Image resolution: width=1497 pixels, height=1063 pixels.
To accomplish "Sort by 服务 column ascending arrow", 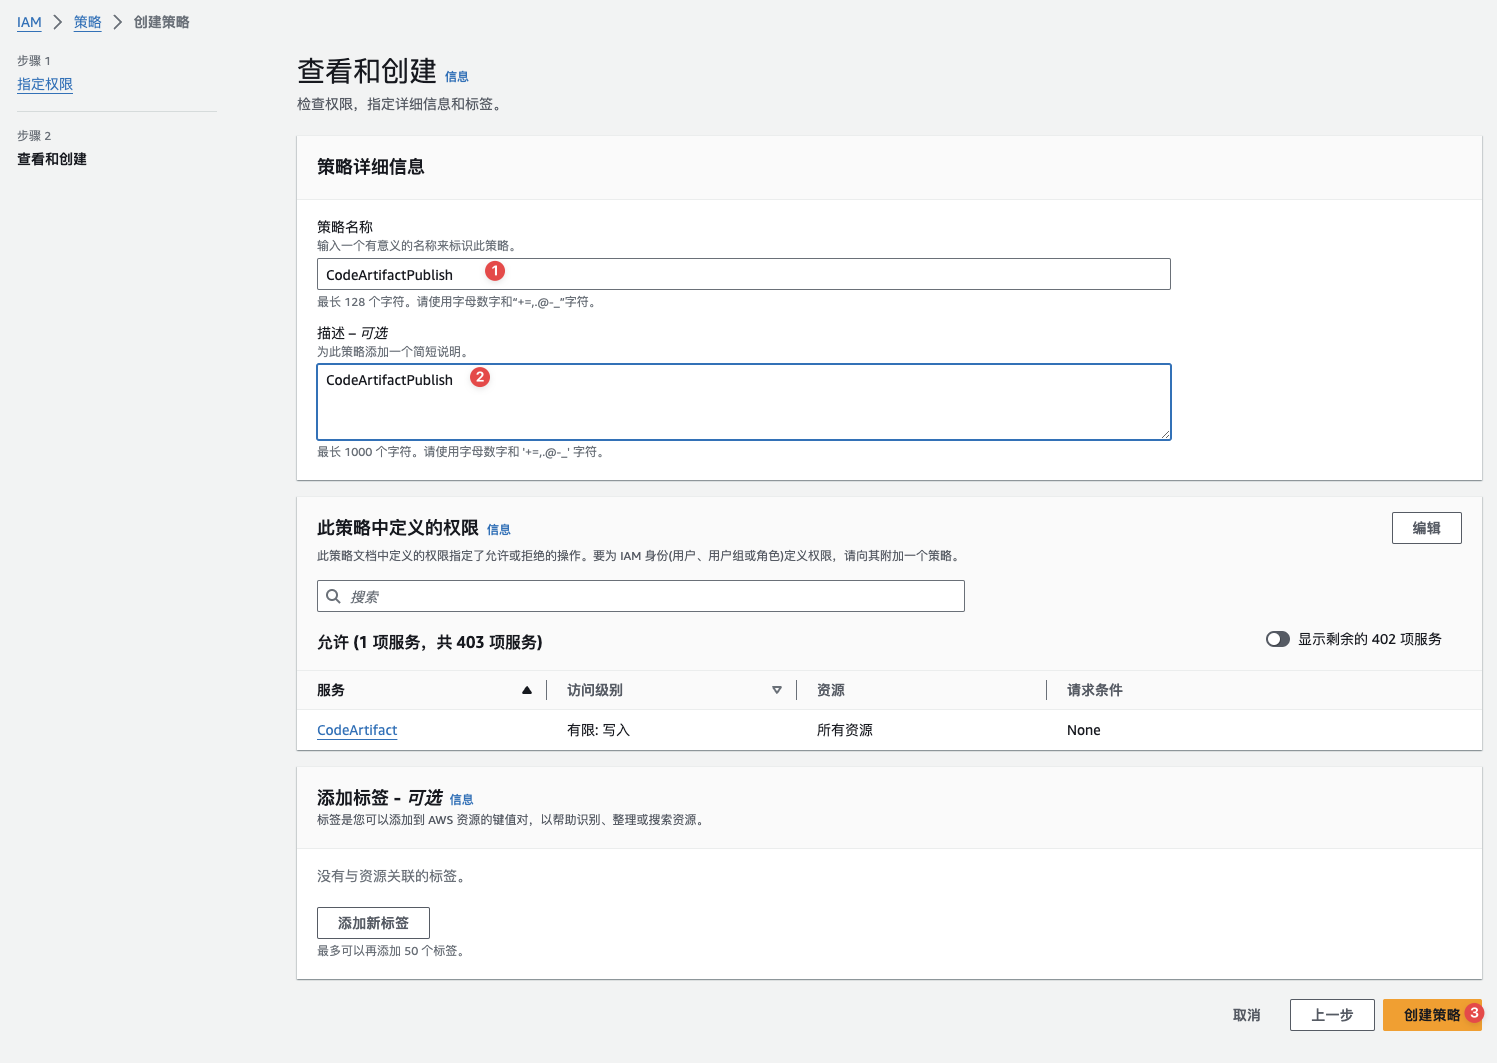I will tap(527, 690).
